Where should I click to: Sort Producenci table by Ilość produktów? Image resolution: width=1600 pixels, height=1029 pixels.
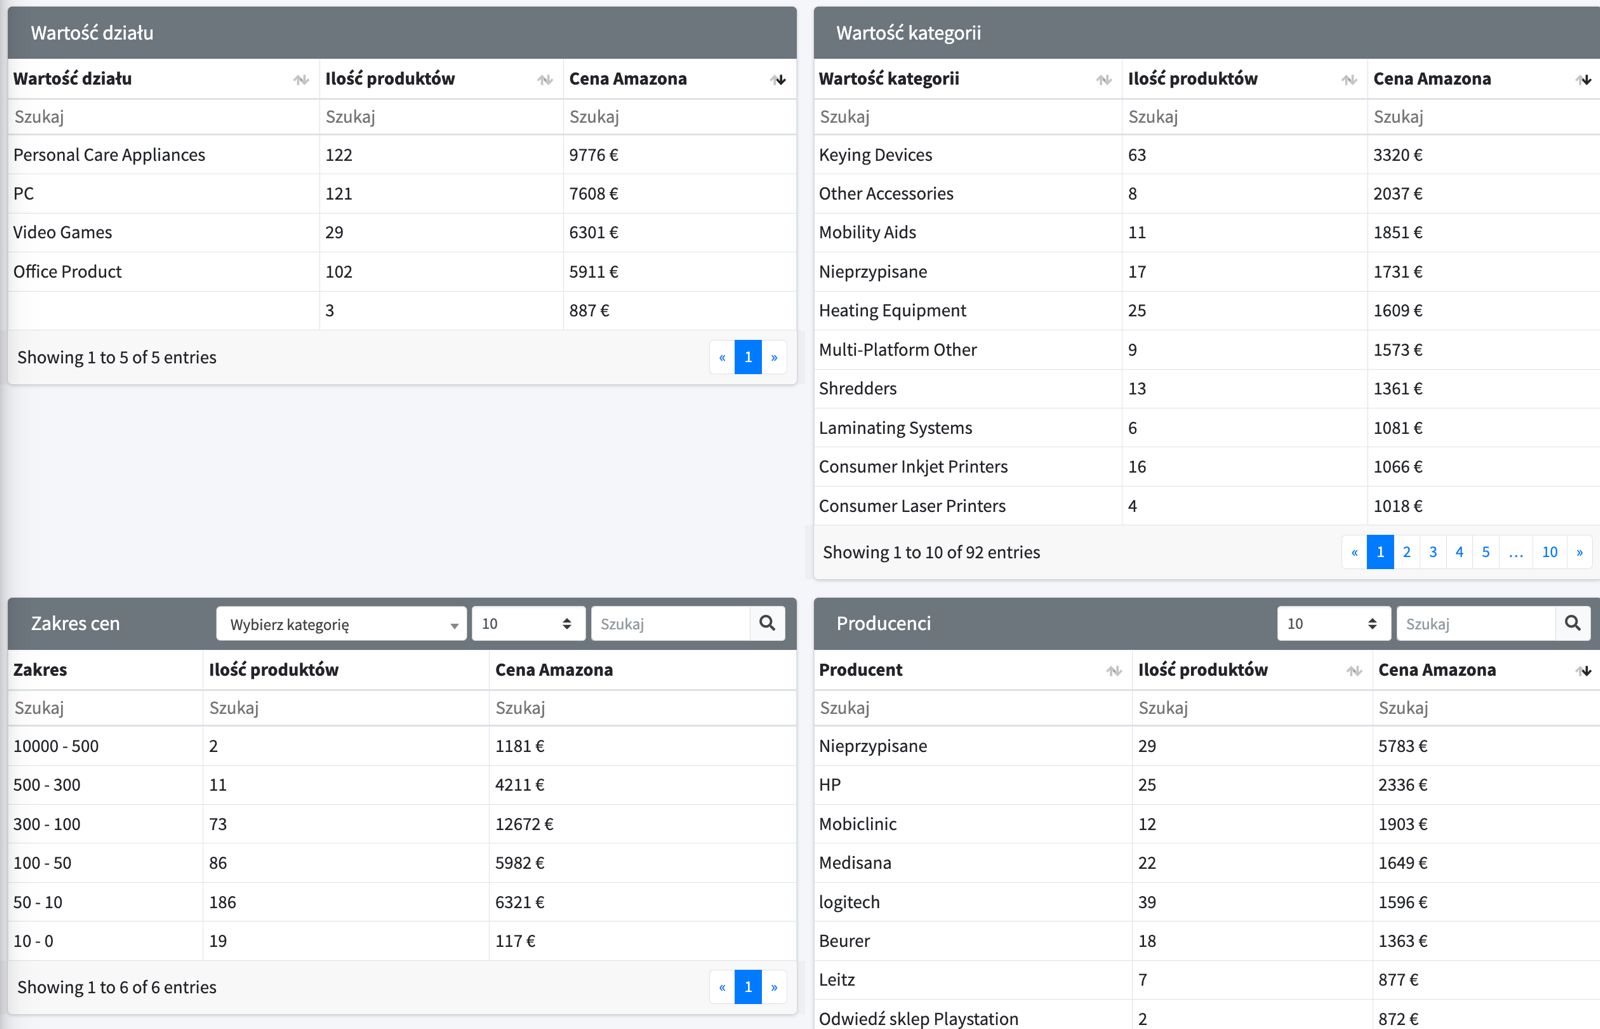pyautogui.click(x=1252, y=670)
